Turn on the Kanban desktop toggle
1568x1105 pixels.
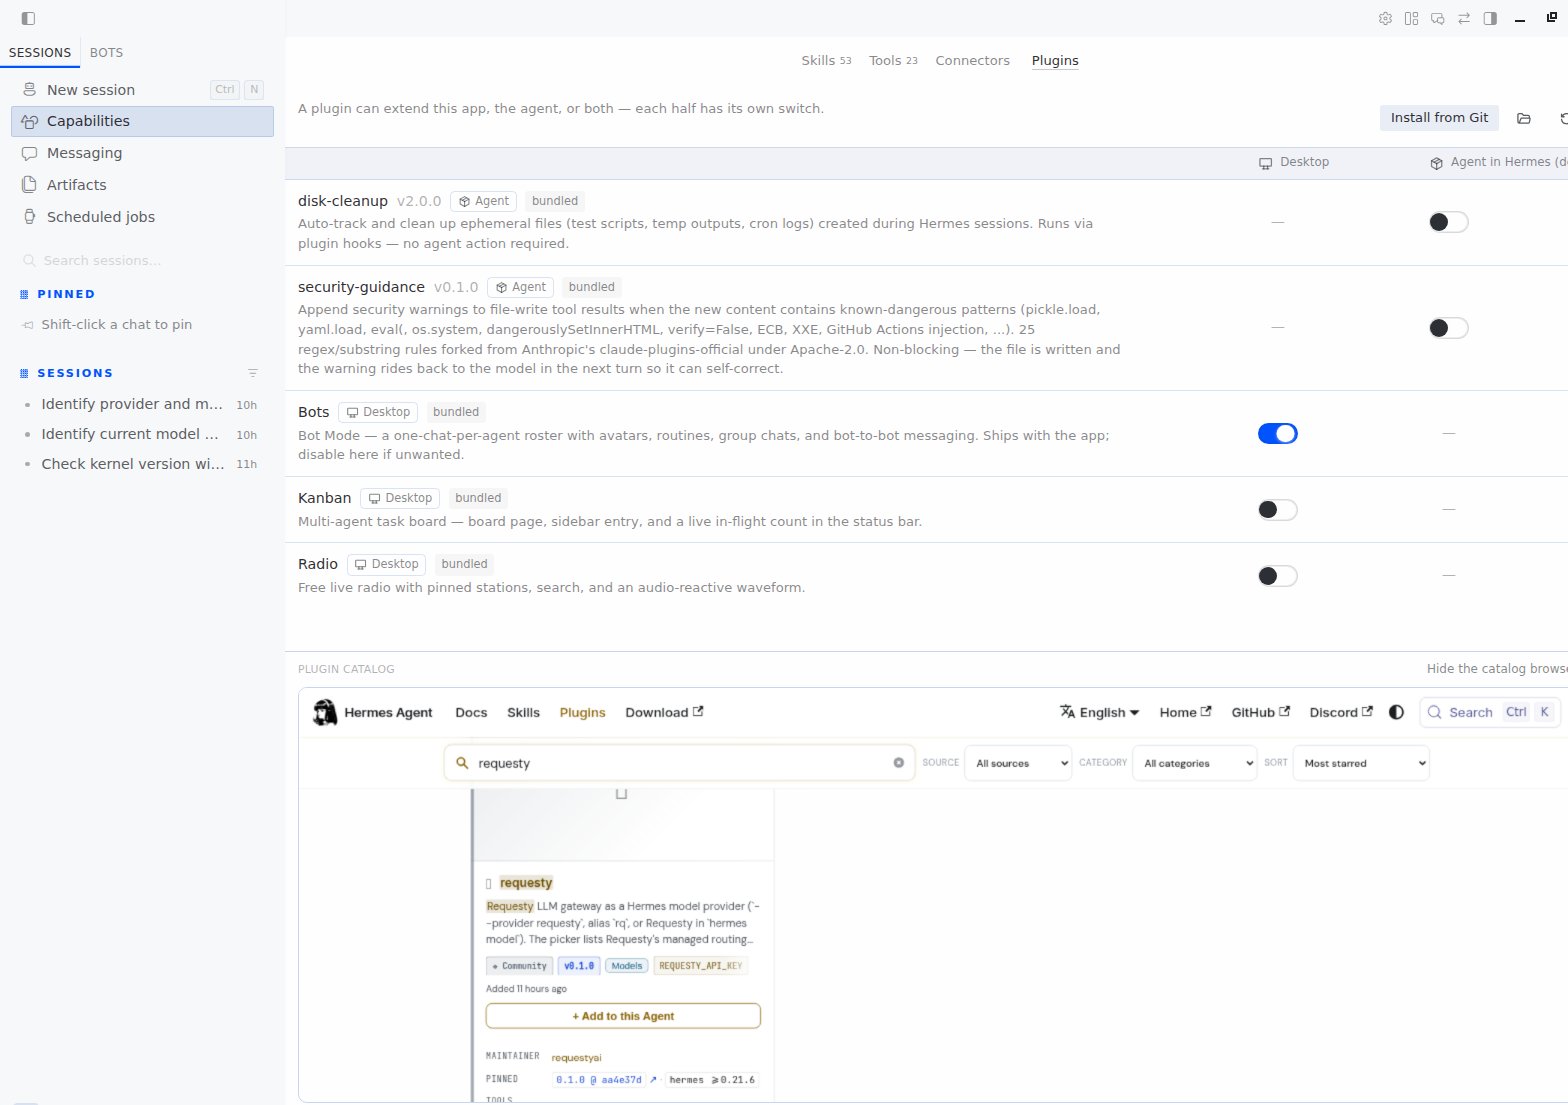click(1277, 510)
